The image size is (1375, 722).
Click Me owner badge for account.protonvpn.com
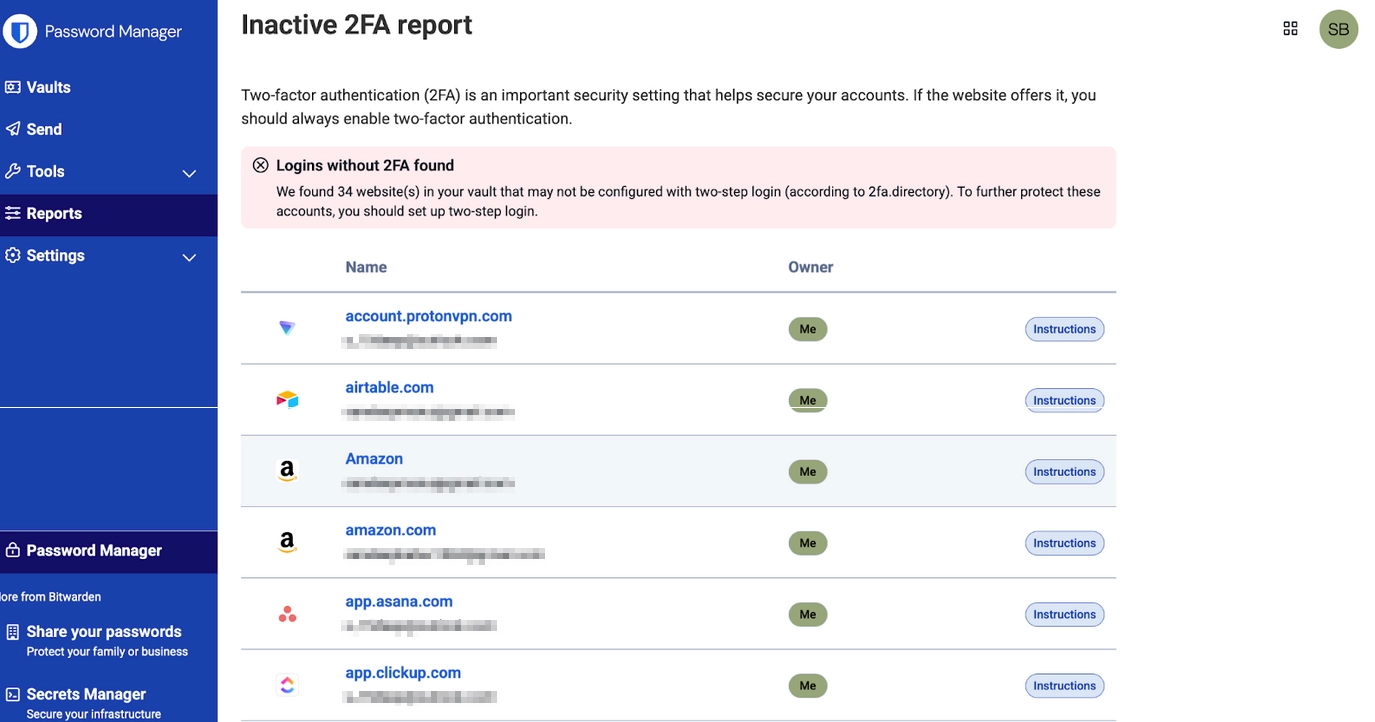point(808,329)
